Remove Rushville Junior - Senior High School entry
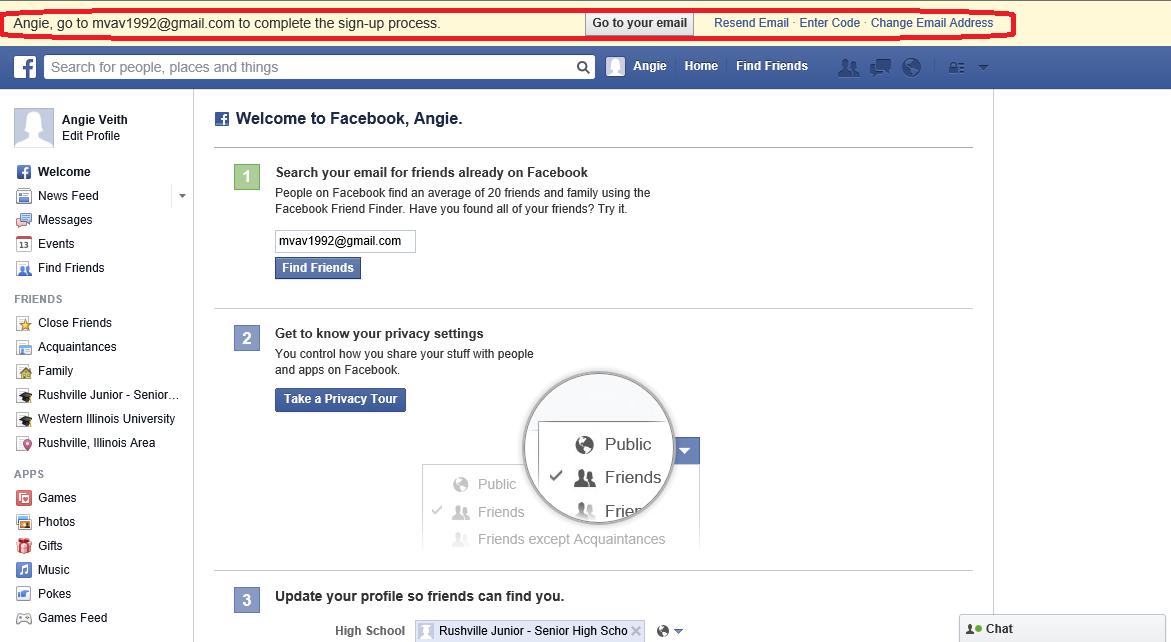Image resolution: width=1171 pixels, height=642 pixels. pos(636,631)
